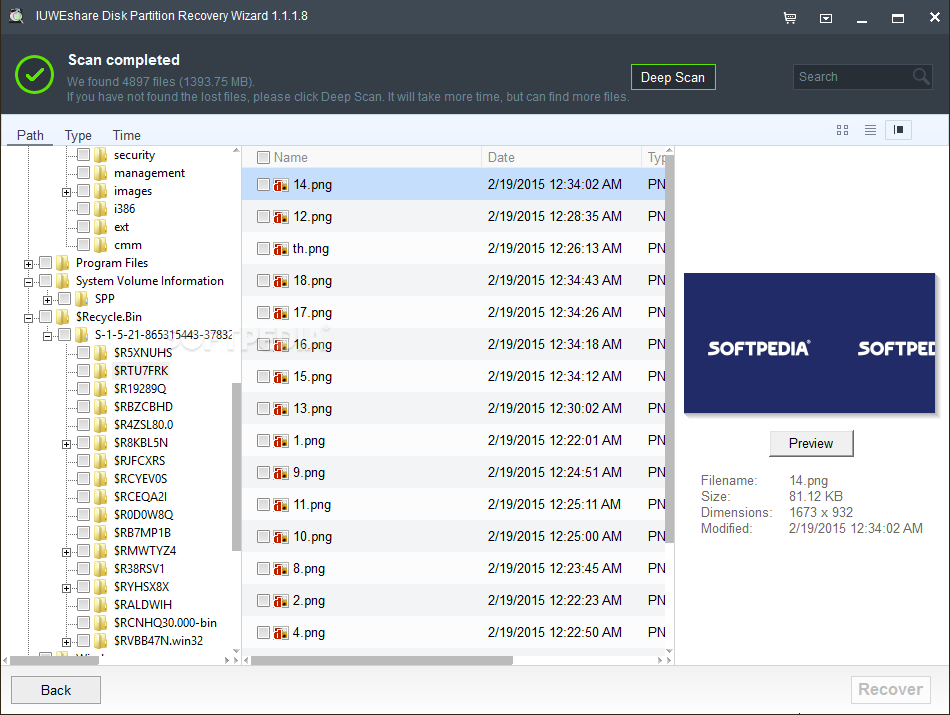Click the security folder icon
The width and height of the screenshot is (950, 715).
coord(101,155)
